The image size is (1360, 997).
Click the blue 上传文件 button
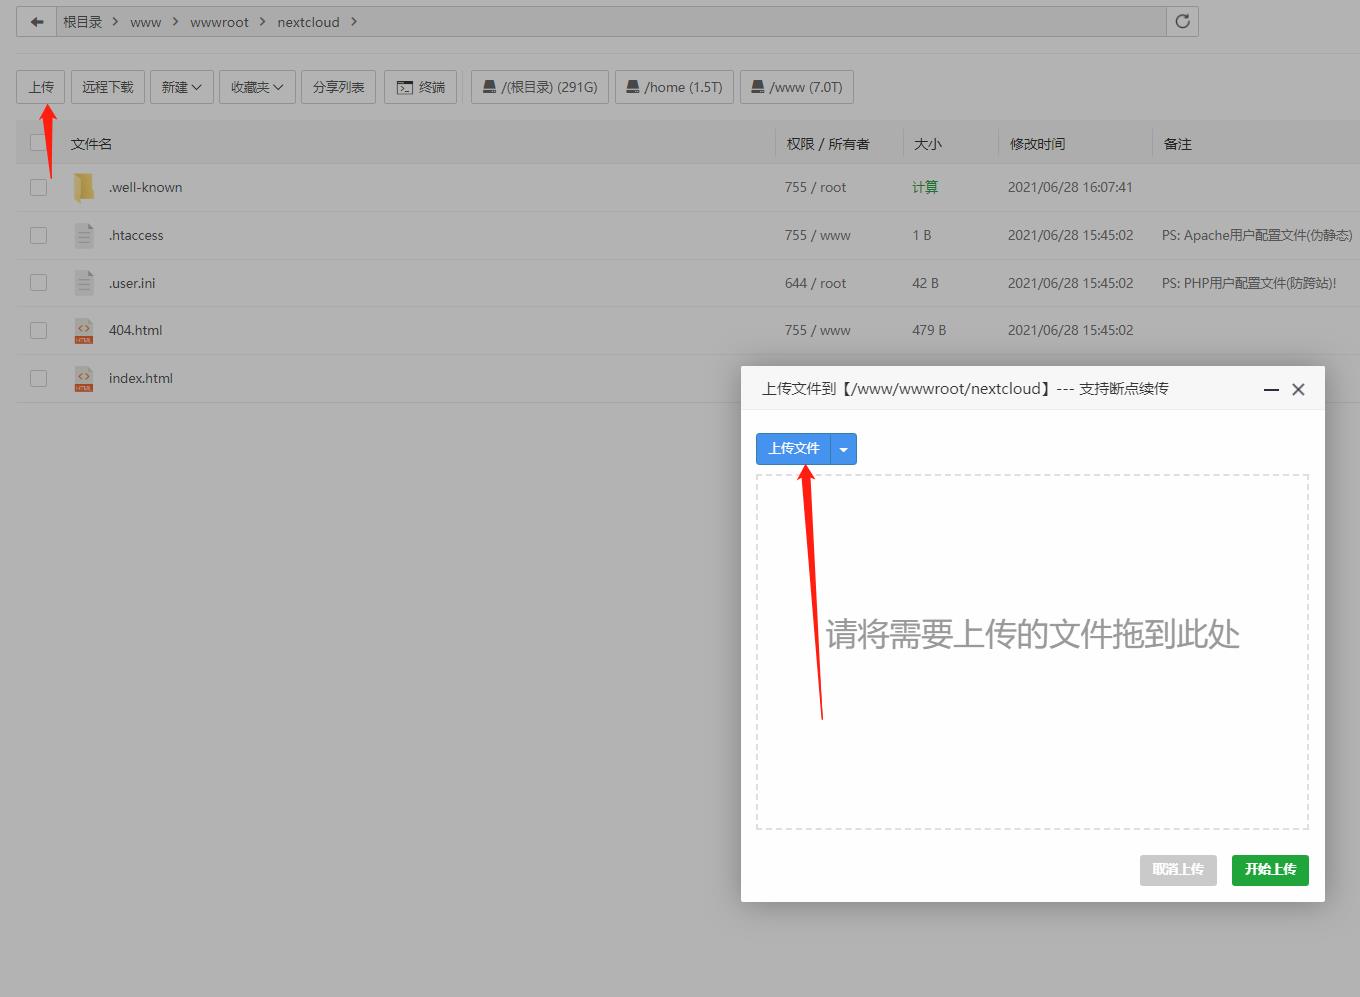point(793,449)
